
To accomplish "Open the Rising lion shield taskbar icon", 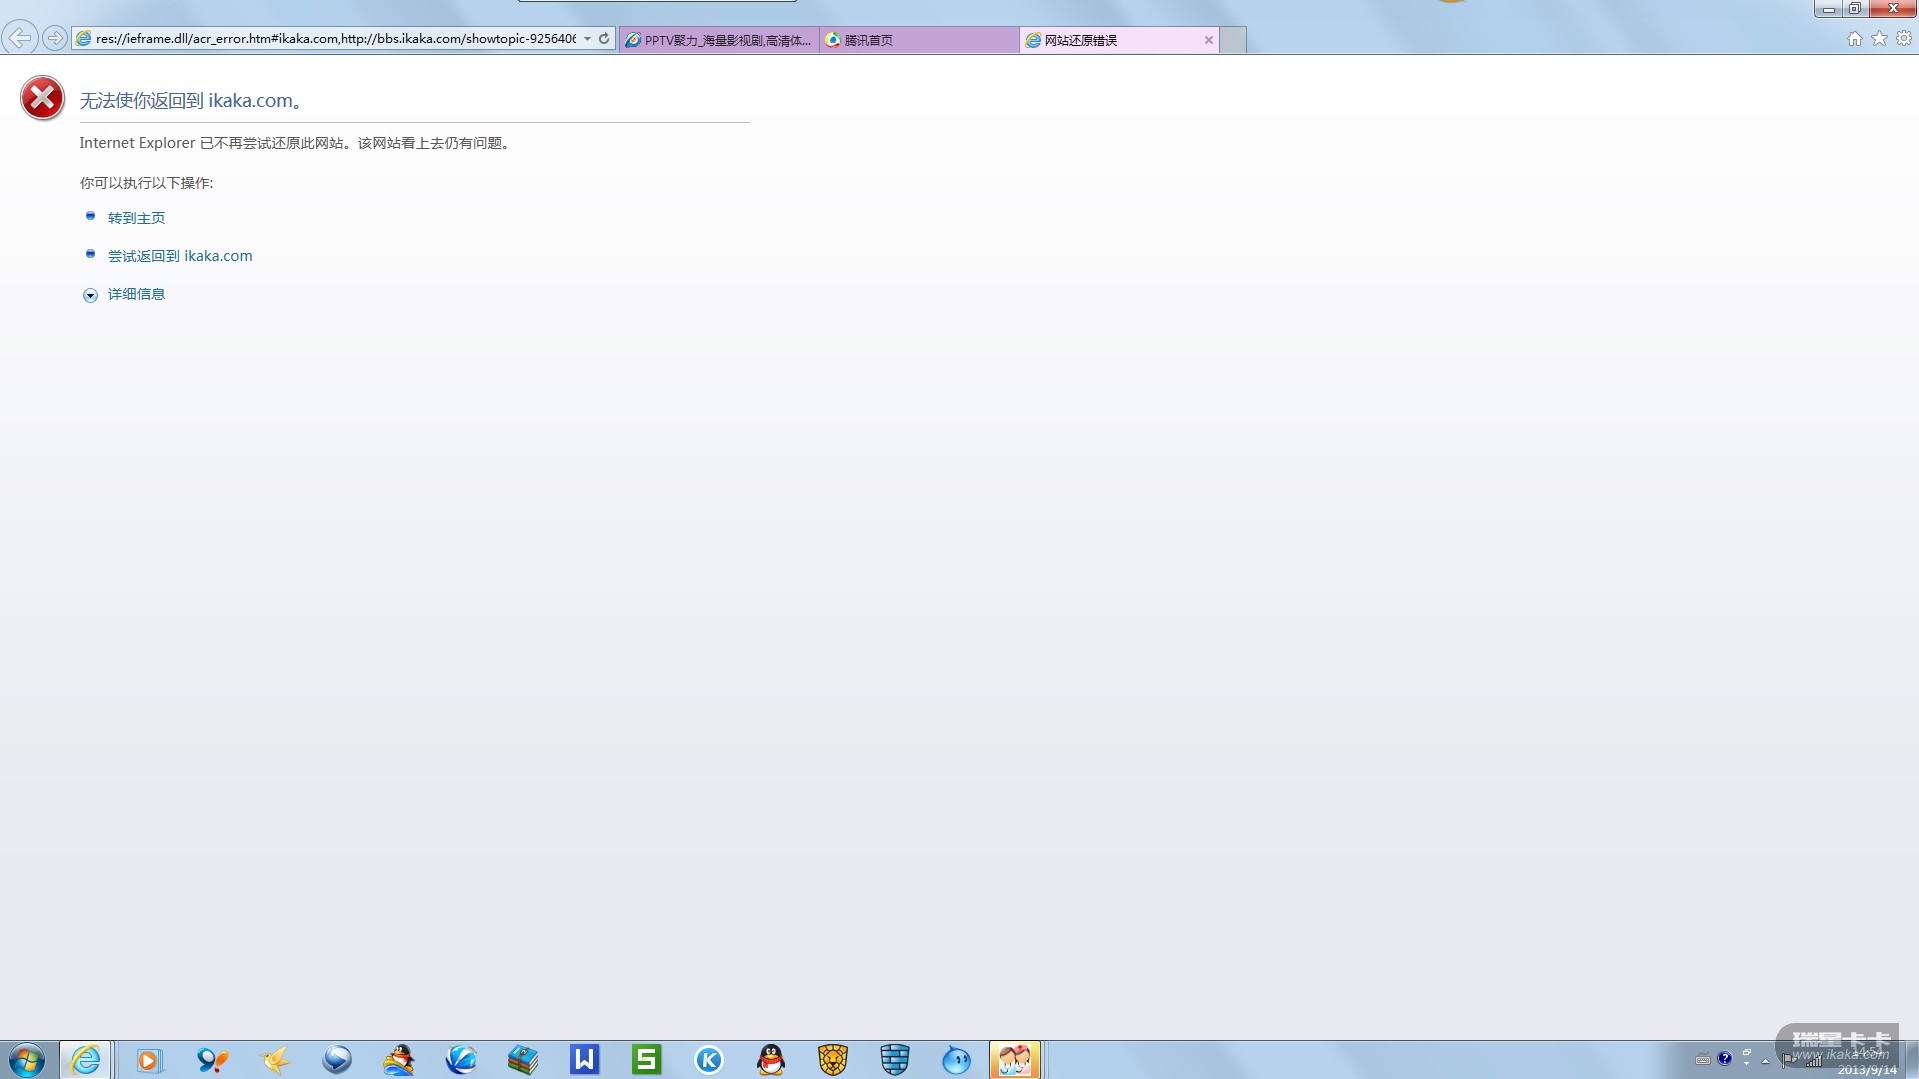I will [x=833, y=1059].
